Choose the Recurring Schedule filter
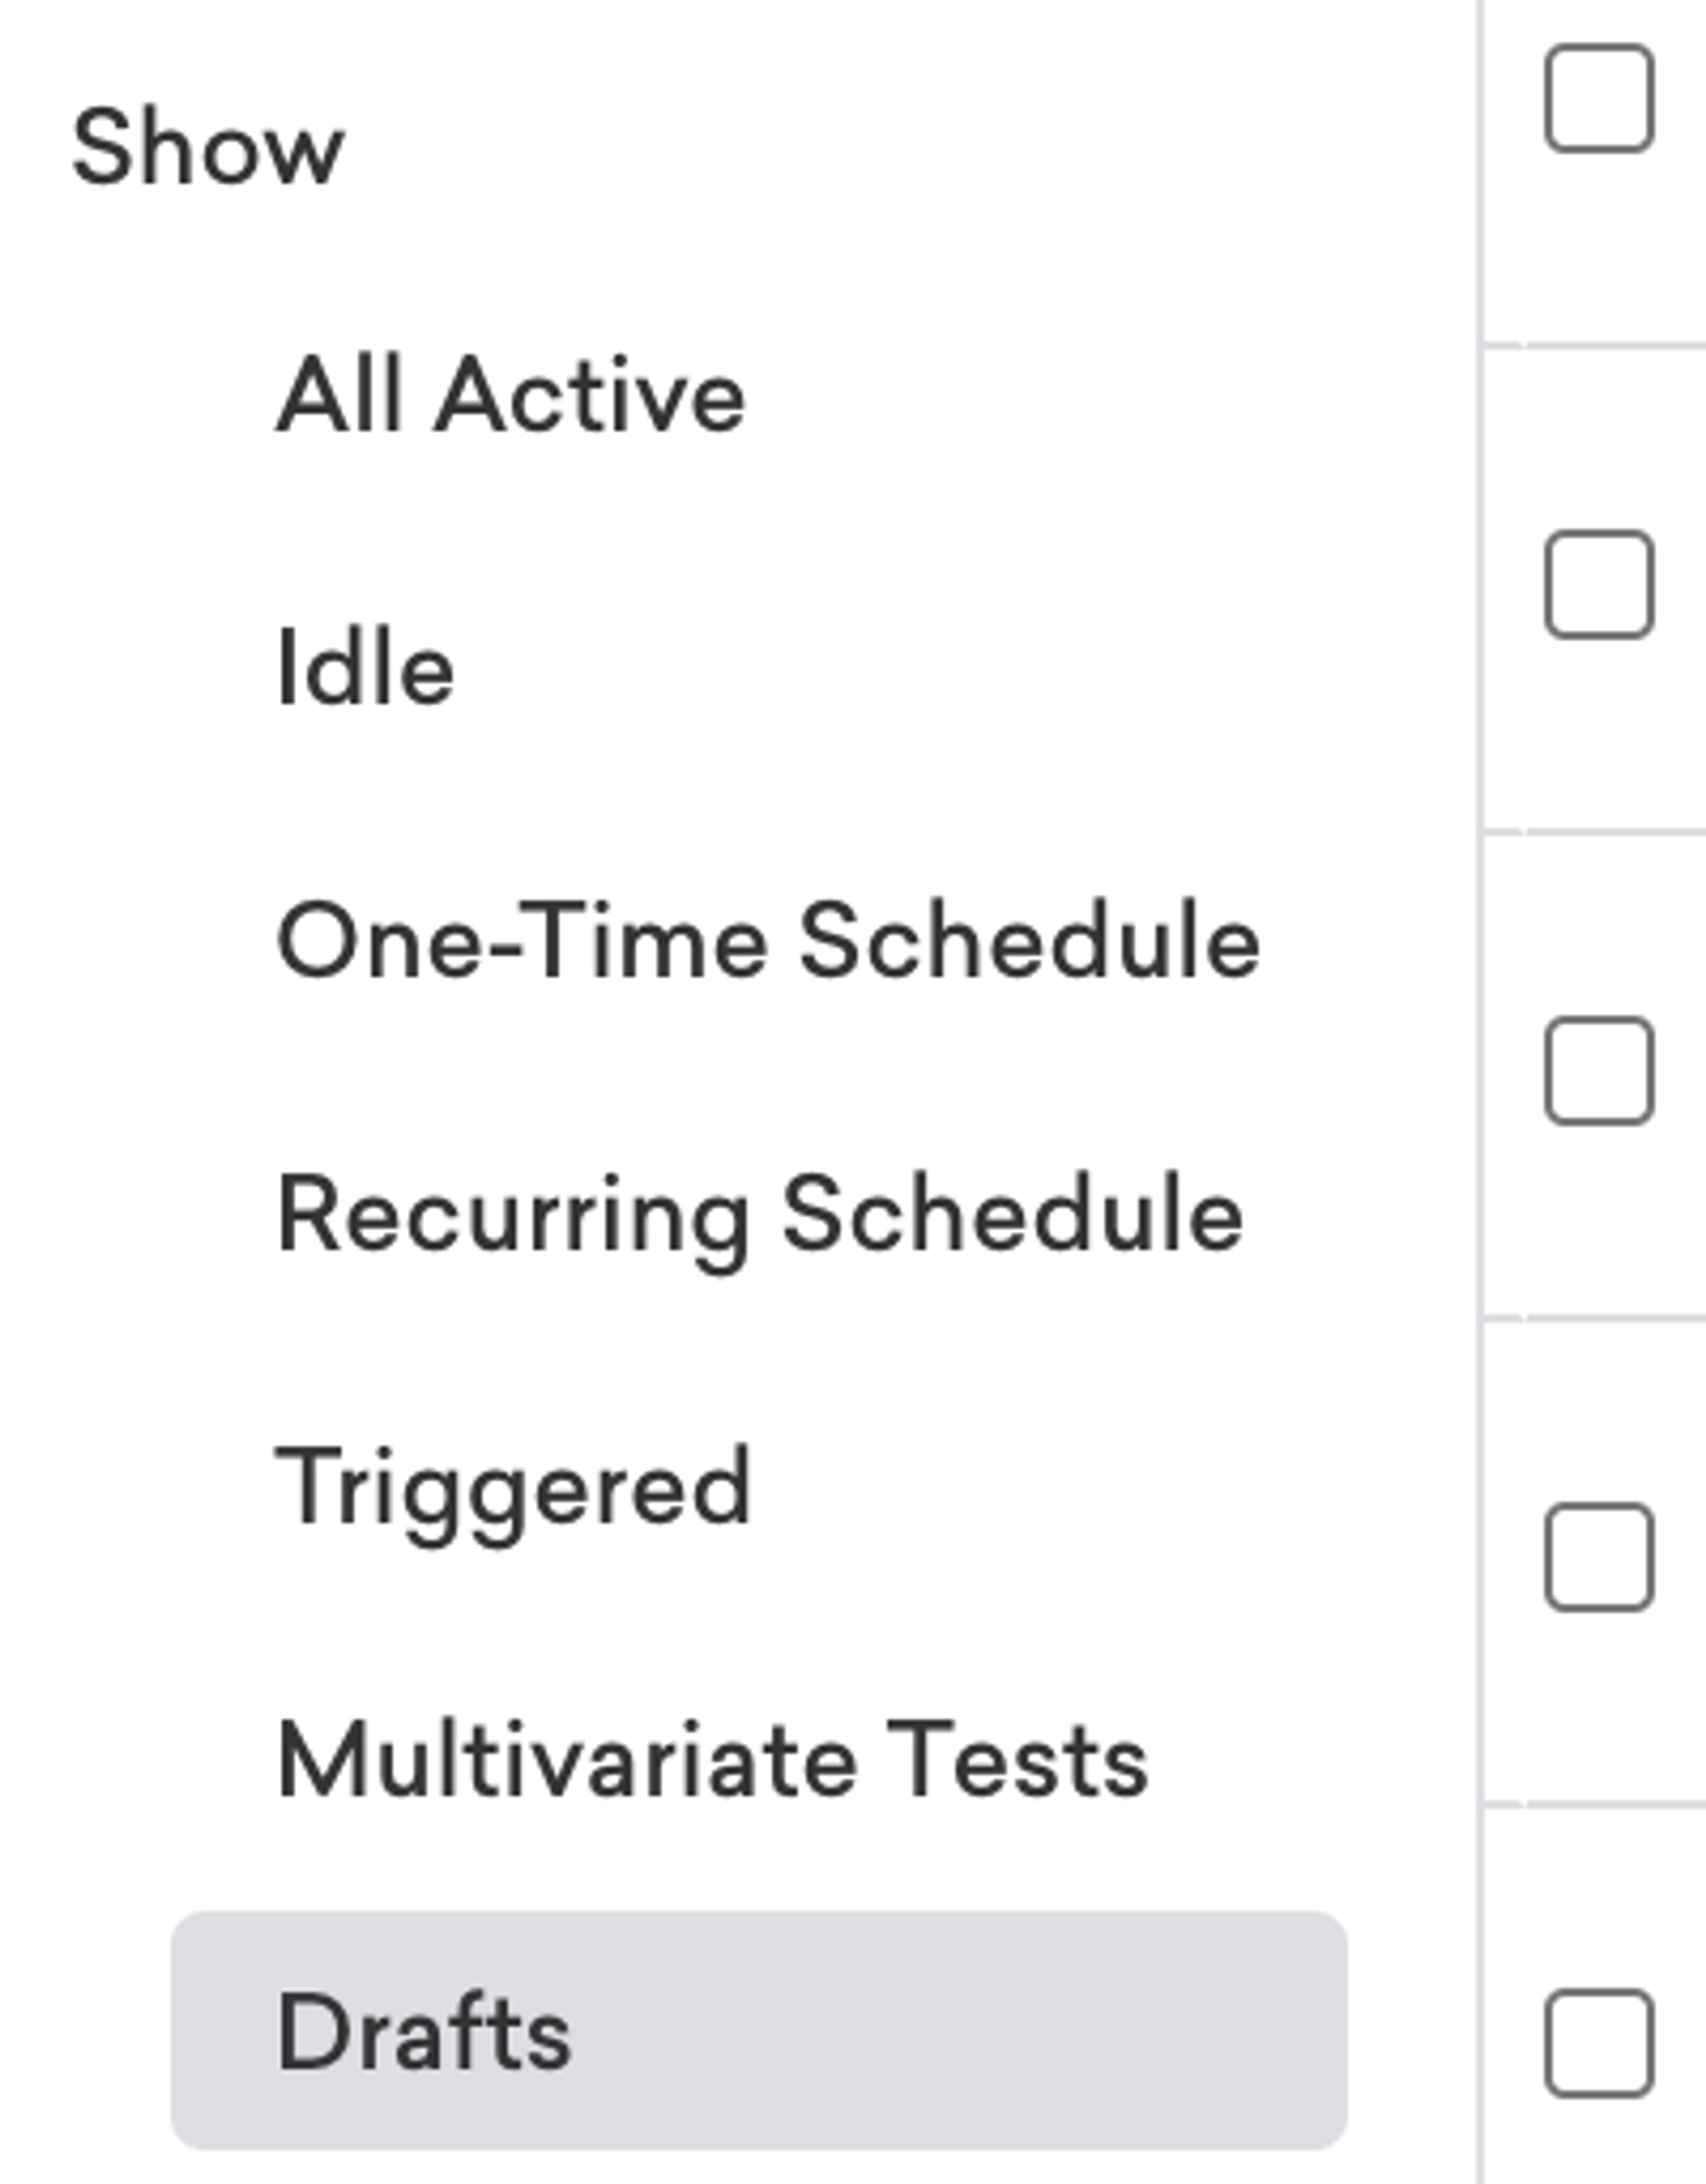Viewport: 1706px width, 2184px height. tap(760, 1215)
